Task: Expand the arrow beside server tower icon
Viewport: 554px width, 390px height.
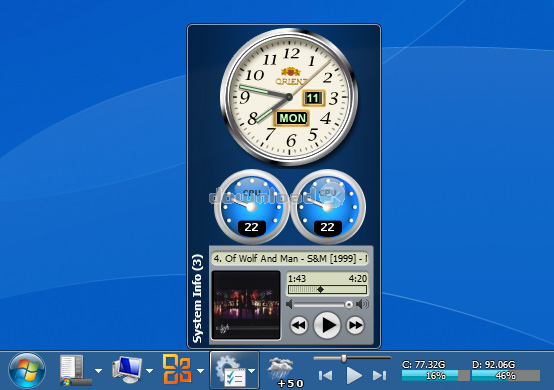Action: [x=99, y=371]
